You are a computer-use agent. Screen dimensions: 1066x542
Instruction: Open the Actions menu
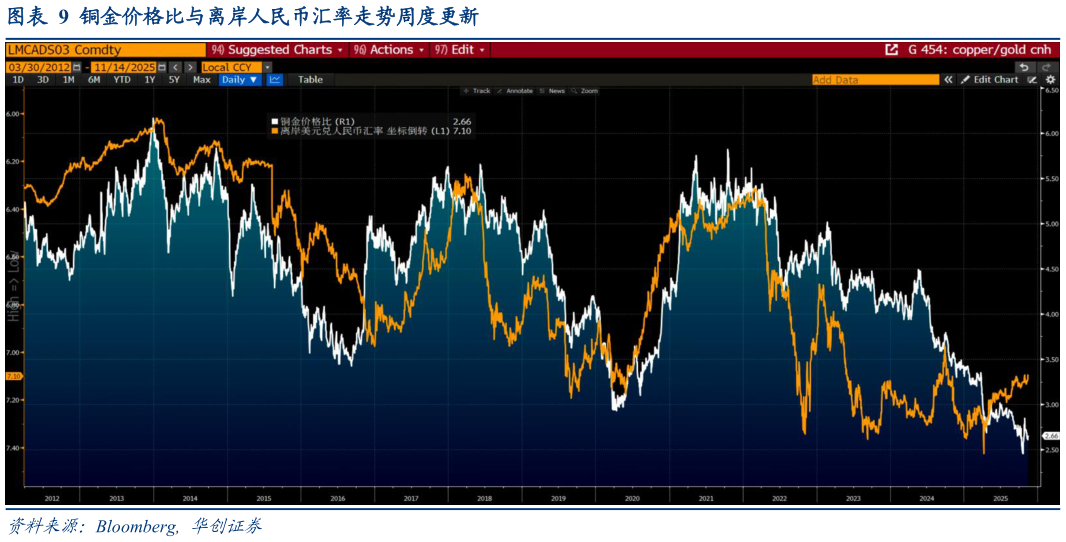pyautogui.click(x=389, y=49)
